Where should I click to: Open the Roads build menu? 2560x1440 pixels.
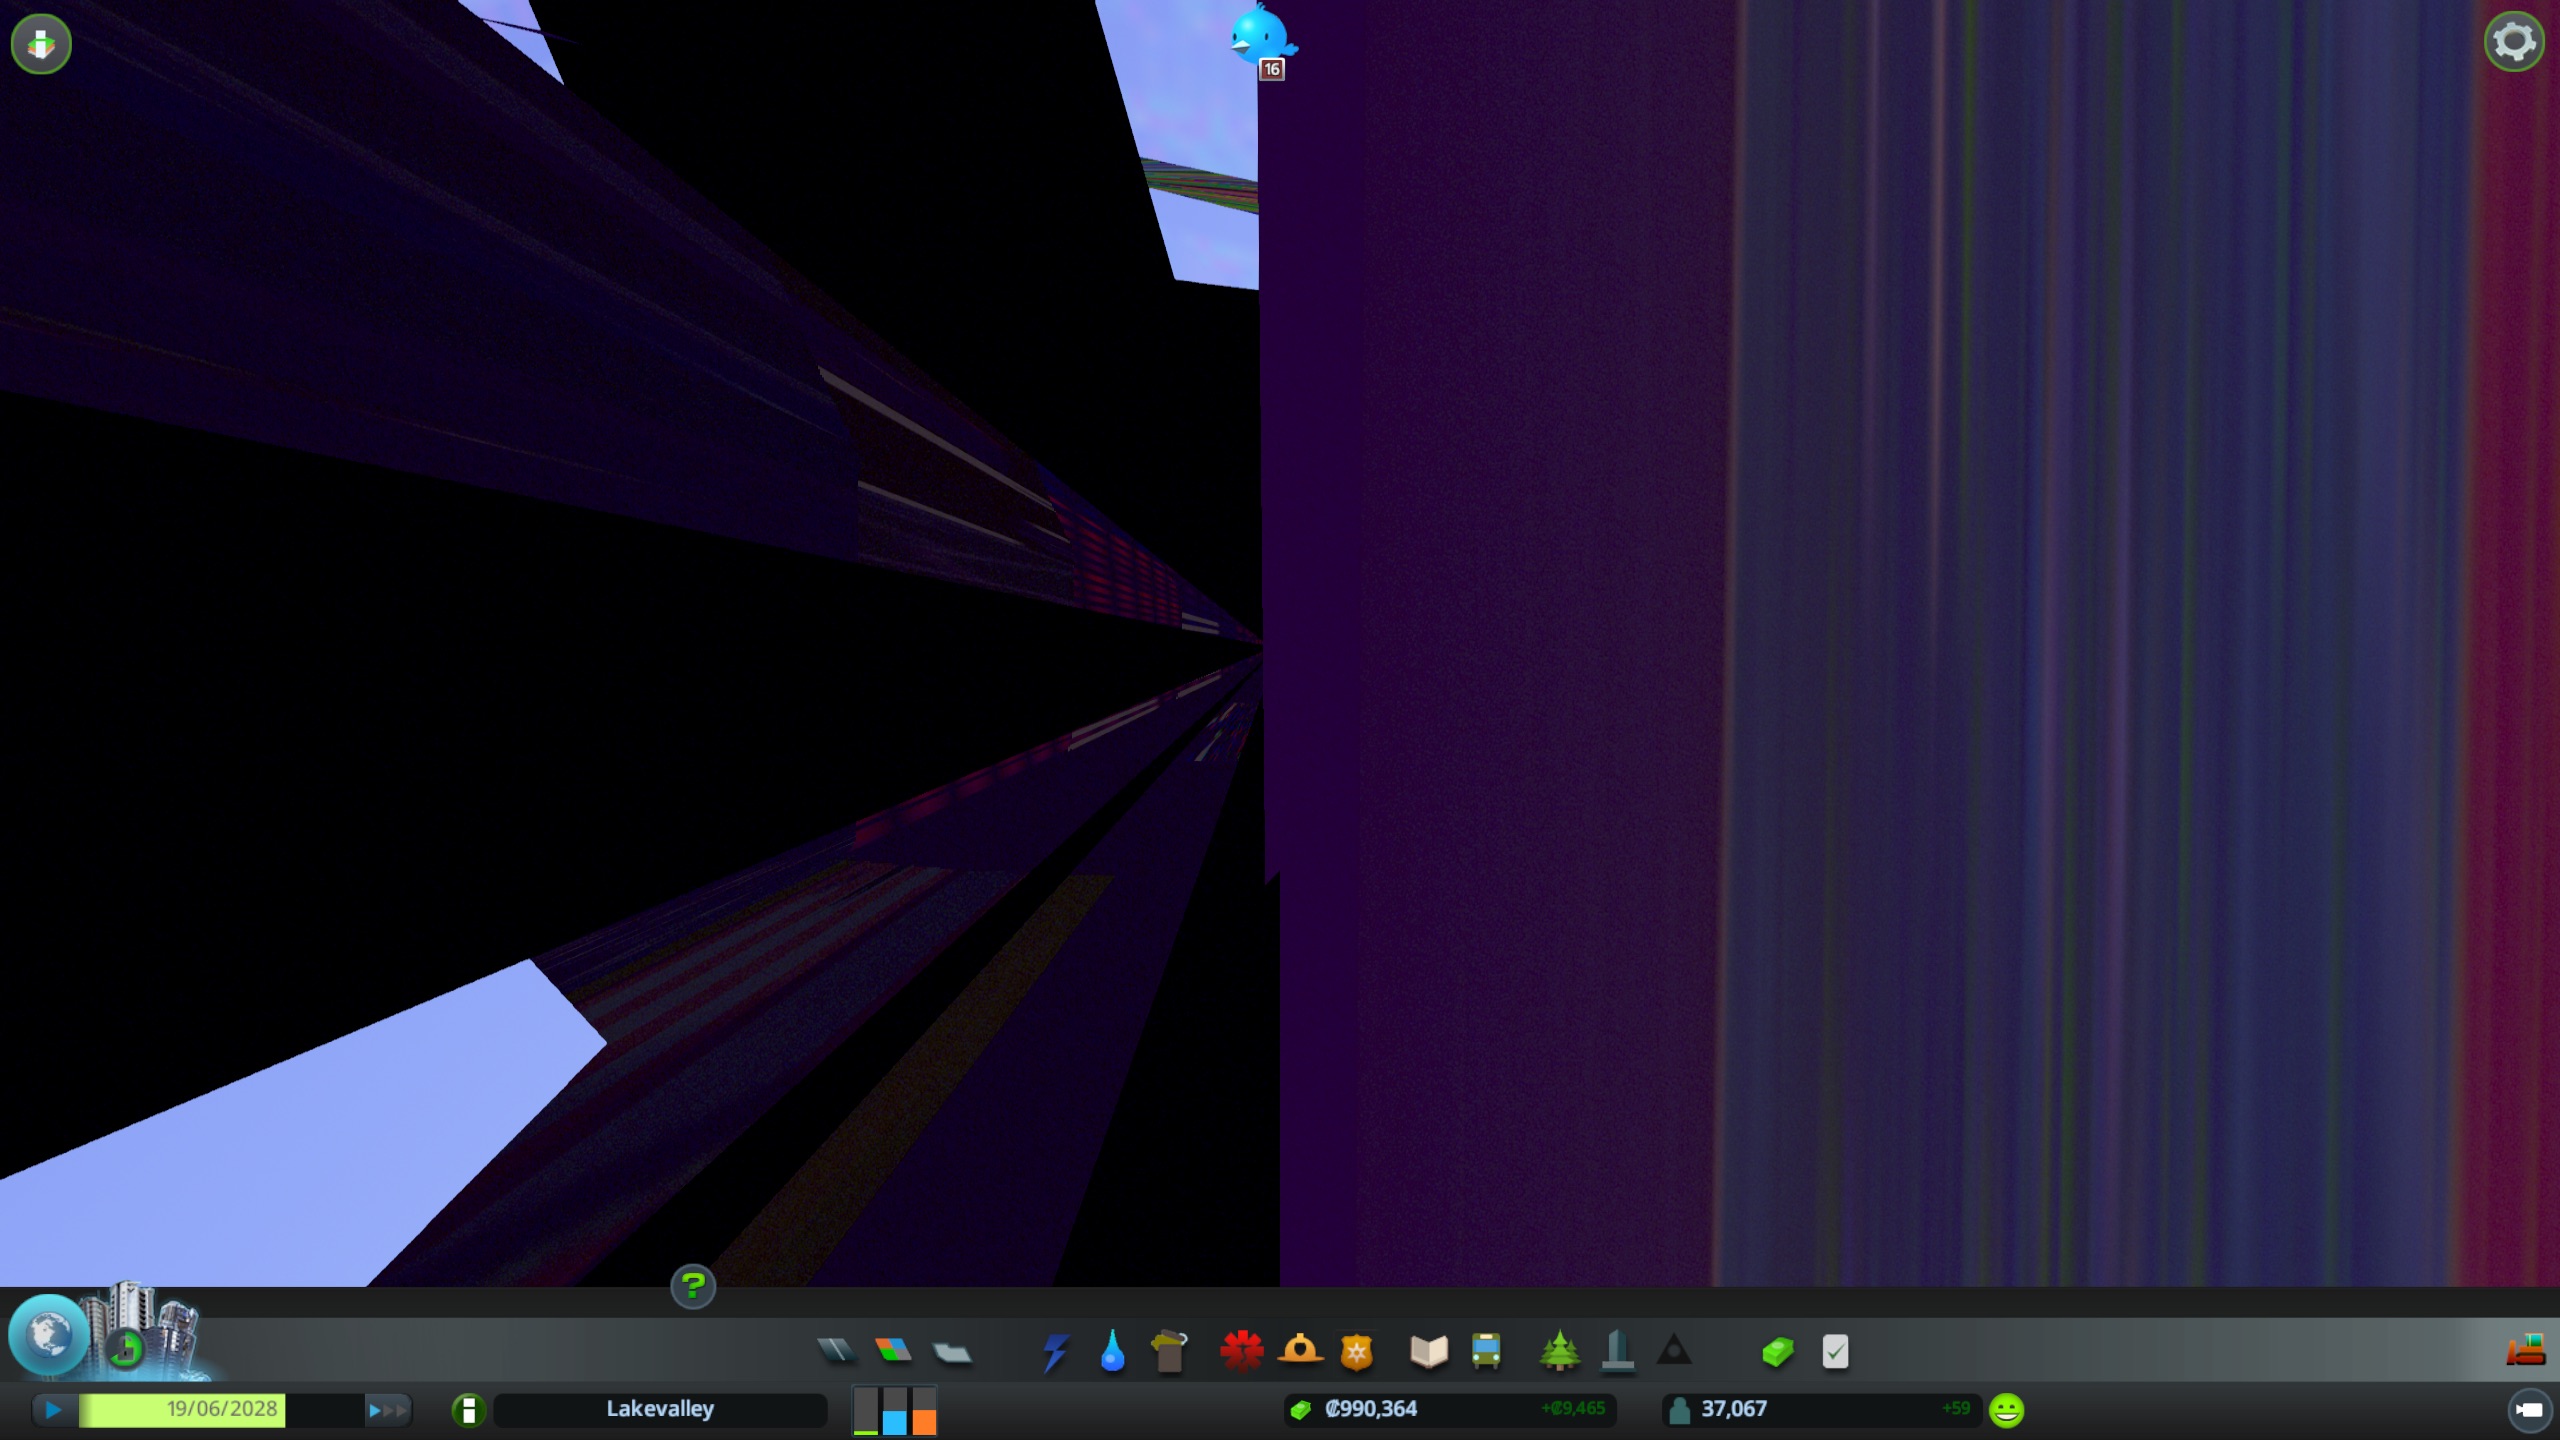click(x=836, y=1352)
